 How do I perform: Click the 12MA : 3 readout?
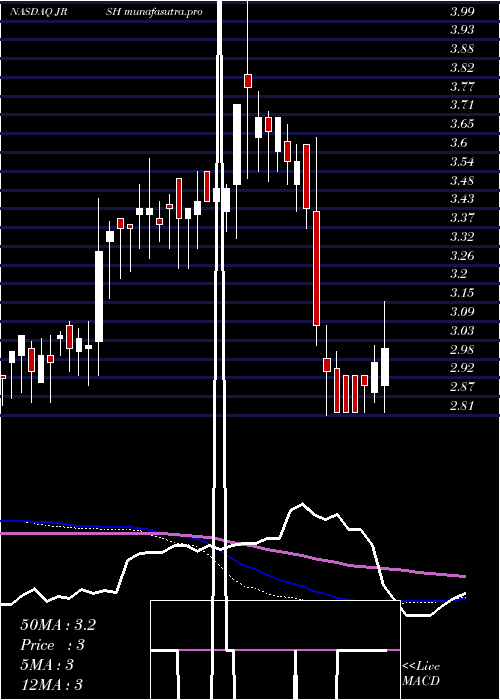51,685
